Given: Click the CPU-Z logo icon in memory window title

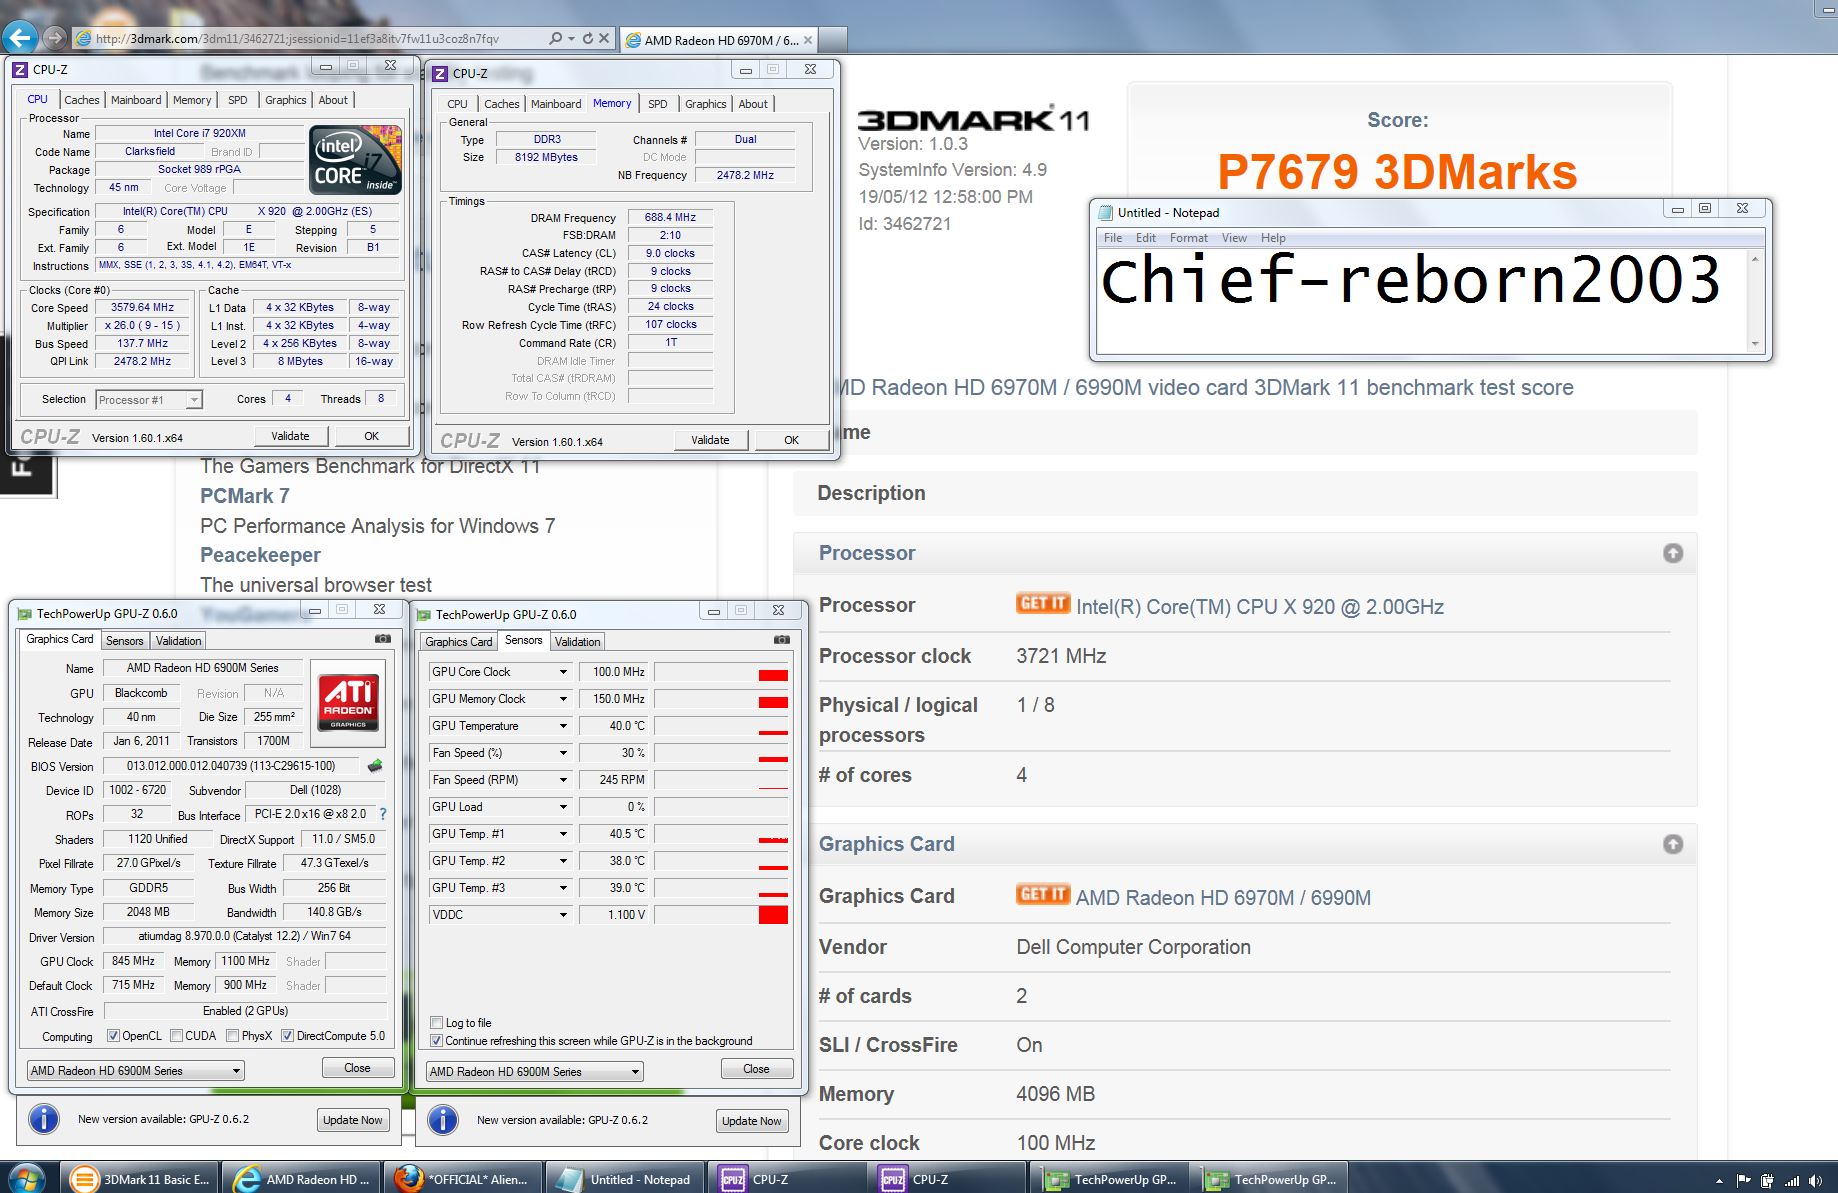Looking at the screenshot, I should (x=440, y=73).
